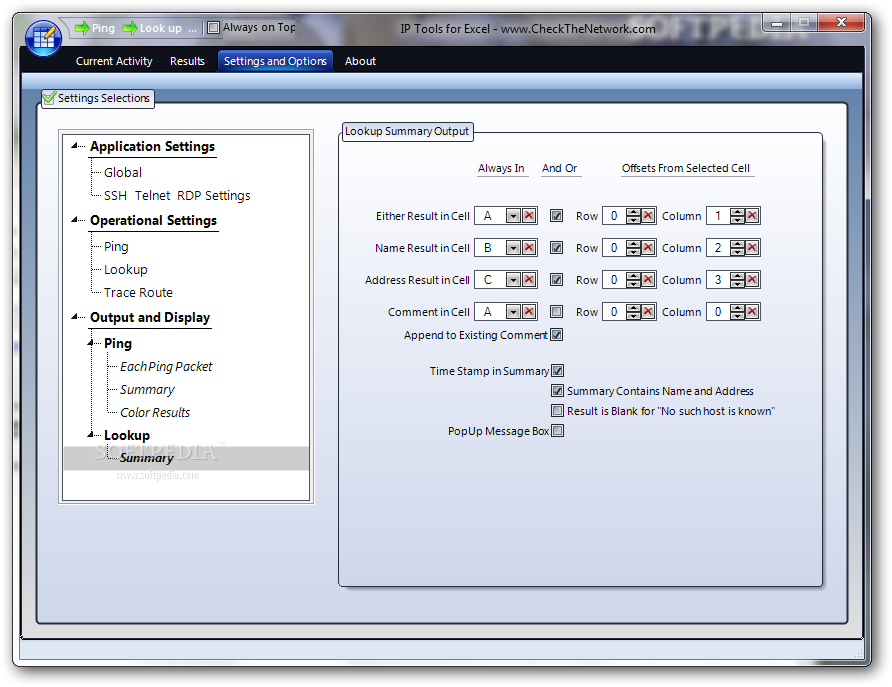The height and width of the screenshot is (687, 892).
Task: Clear Either Result cell with red X
Action: point(529,216)
